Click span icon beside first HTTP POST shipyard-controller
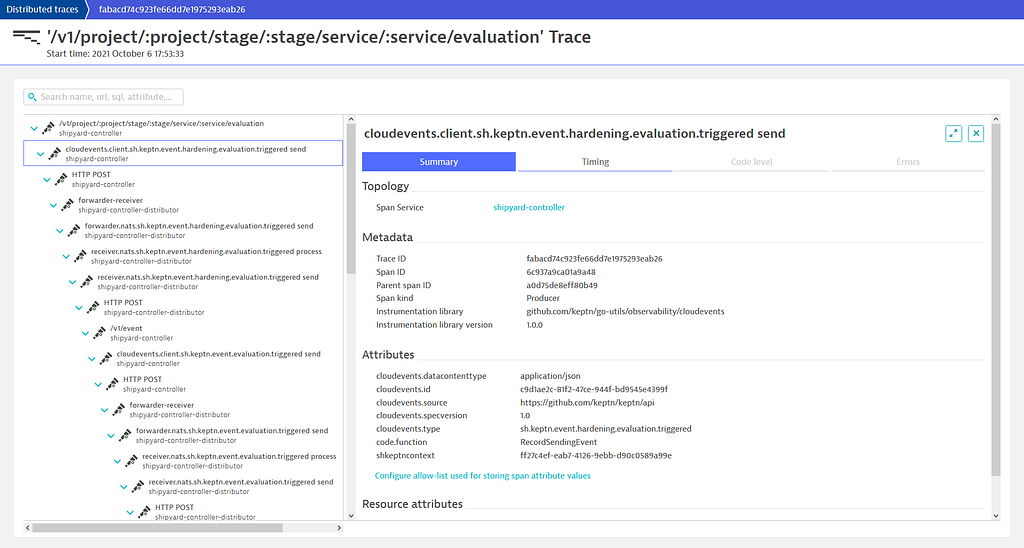Screen dimensions: 1024x548 point(61,179)
